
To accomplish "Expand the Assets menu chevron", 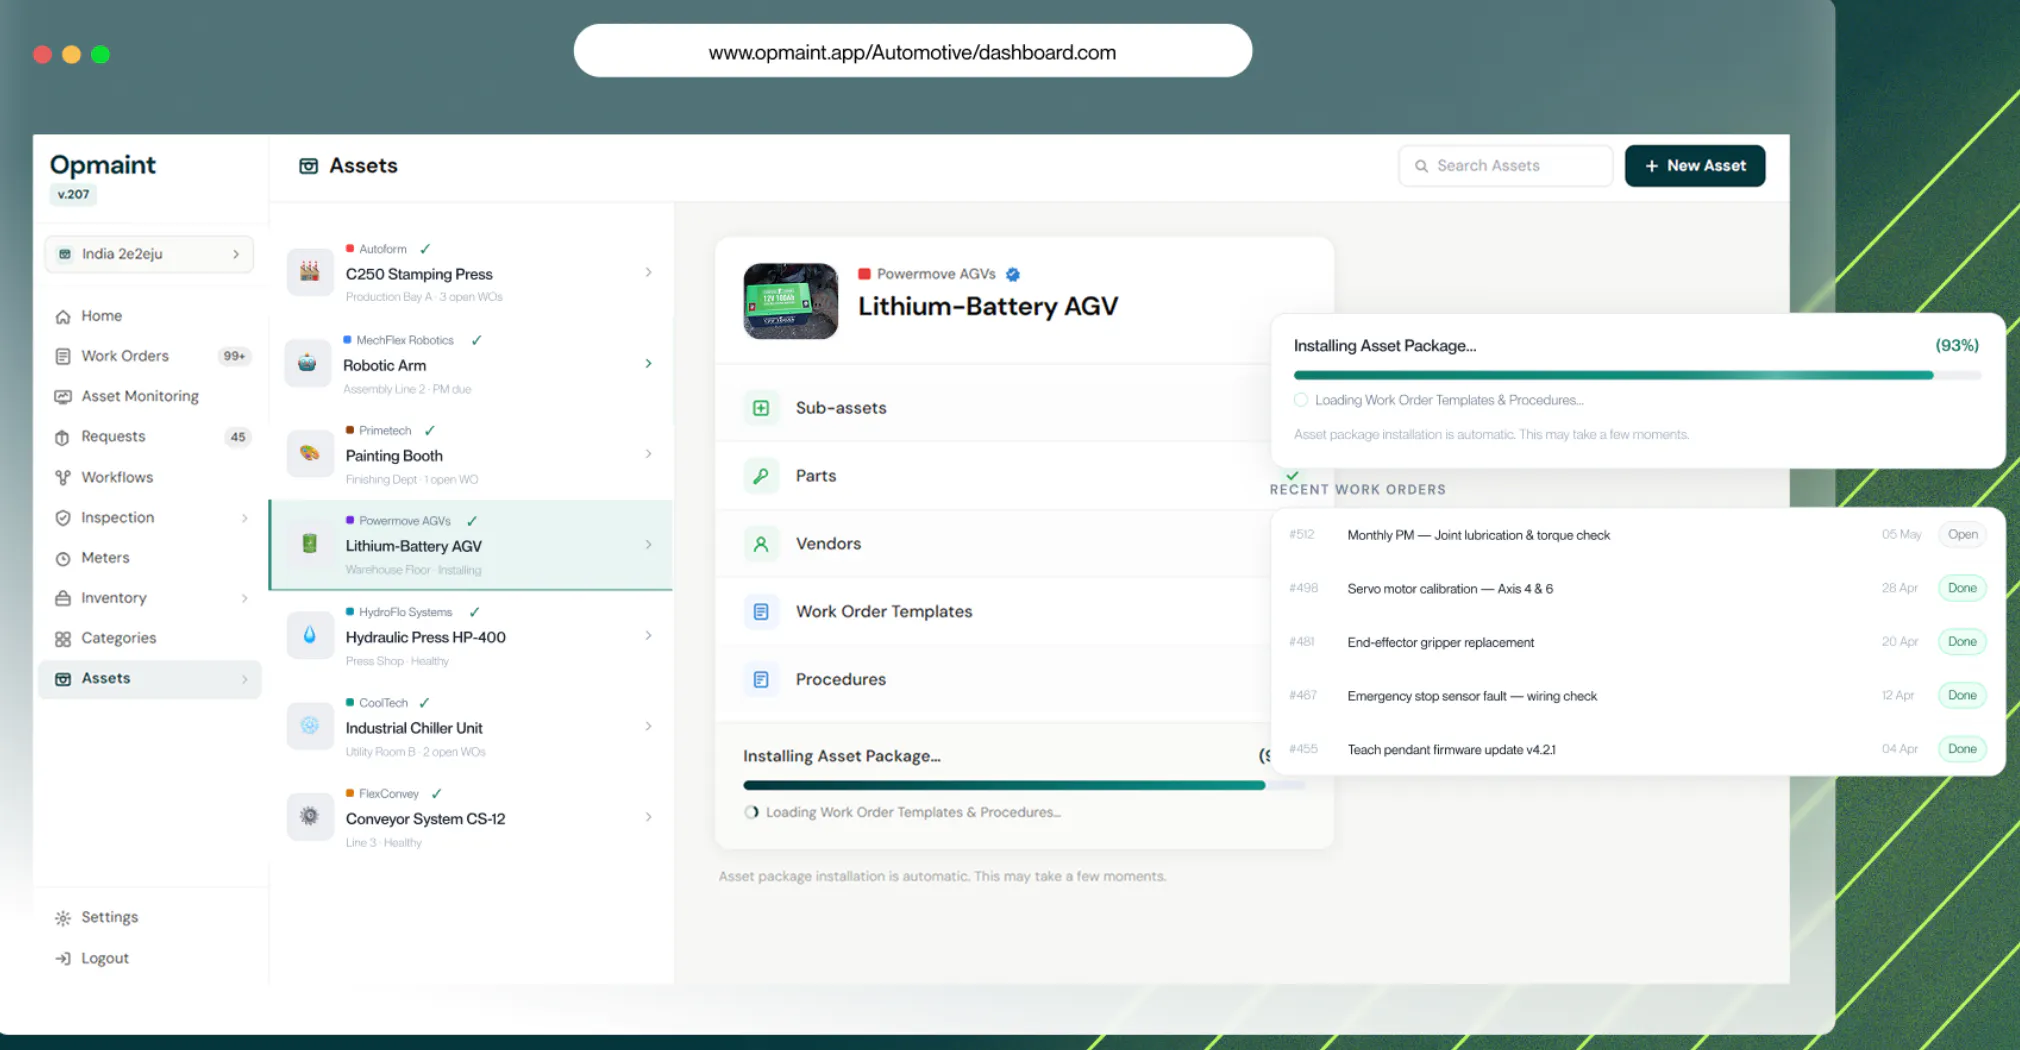I will coord(245,679).
